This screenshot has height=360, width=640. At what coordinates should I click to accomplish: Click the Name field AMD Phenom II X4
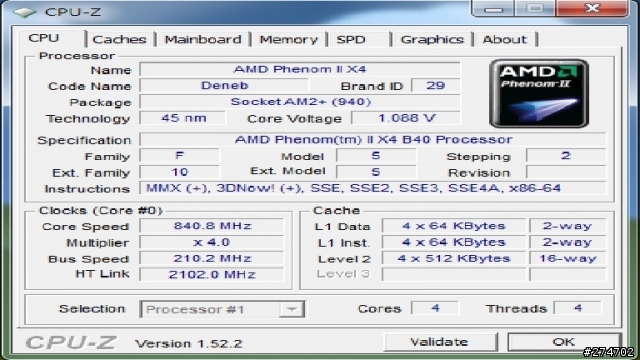click(x=300, y=69)
